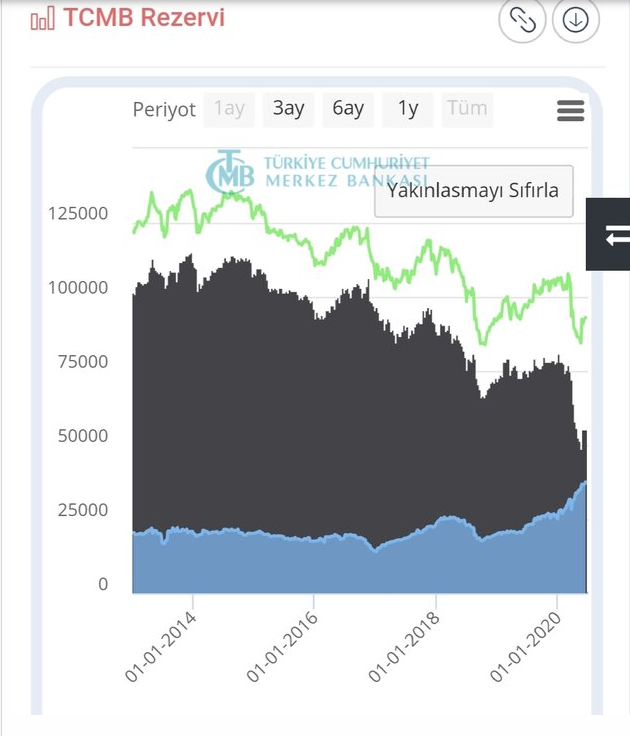Select the 3ay period option

(288, 109)
